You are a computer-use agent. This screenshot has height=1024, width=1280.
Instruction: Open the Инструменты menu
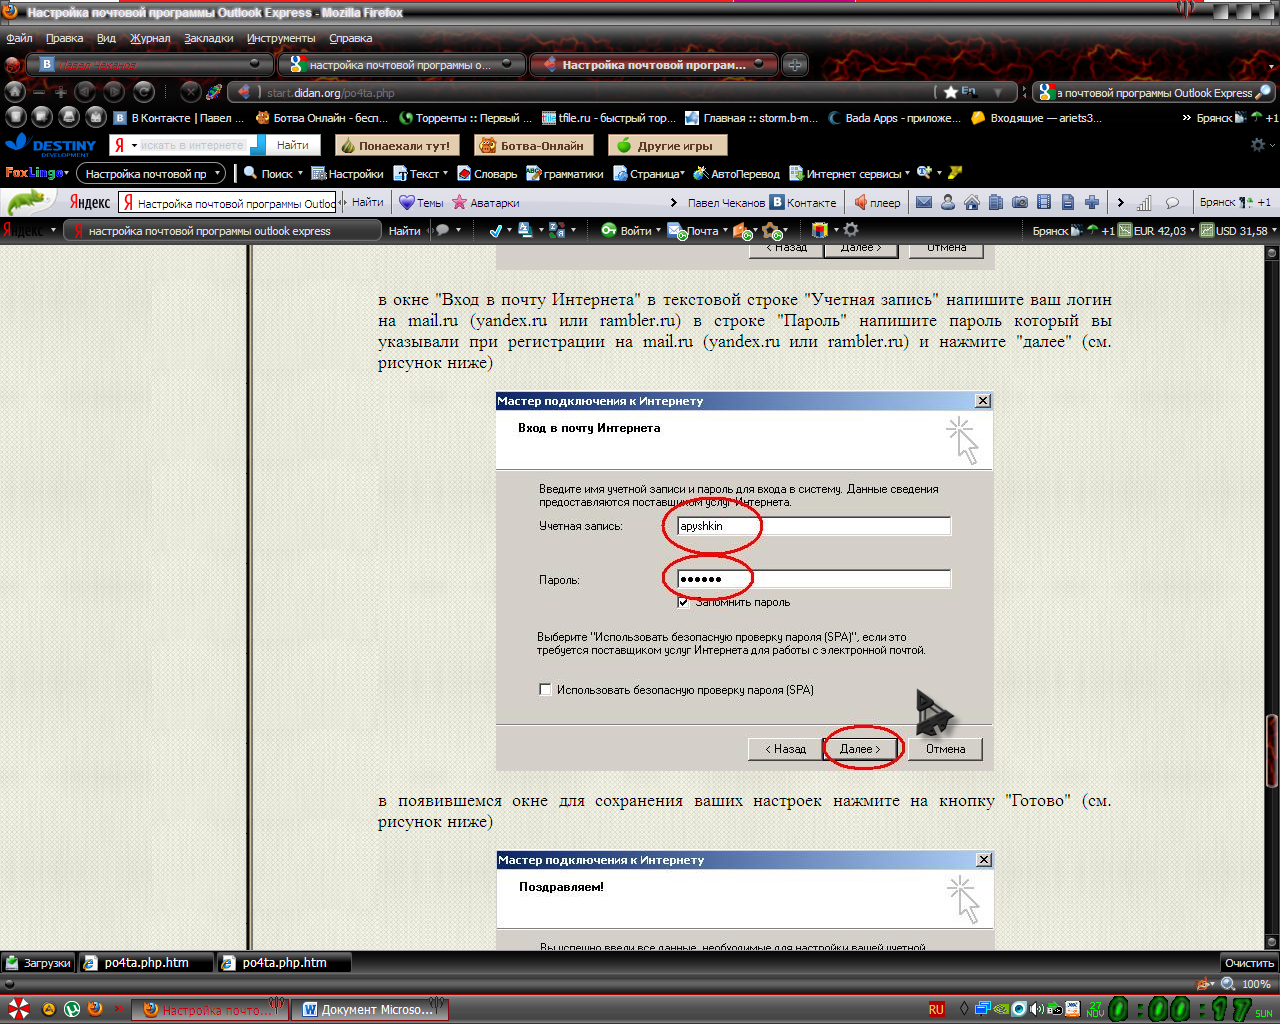pyautogui.click(x=281, y=38)
